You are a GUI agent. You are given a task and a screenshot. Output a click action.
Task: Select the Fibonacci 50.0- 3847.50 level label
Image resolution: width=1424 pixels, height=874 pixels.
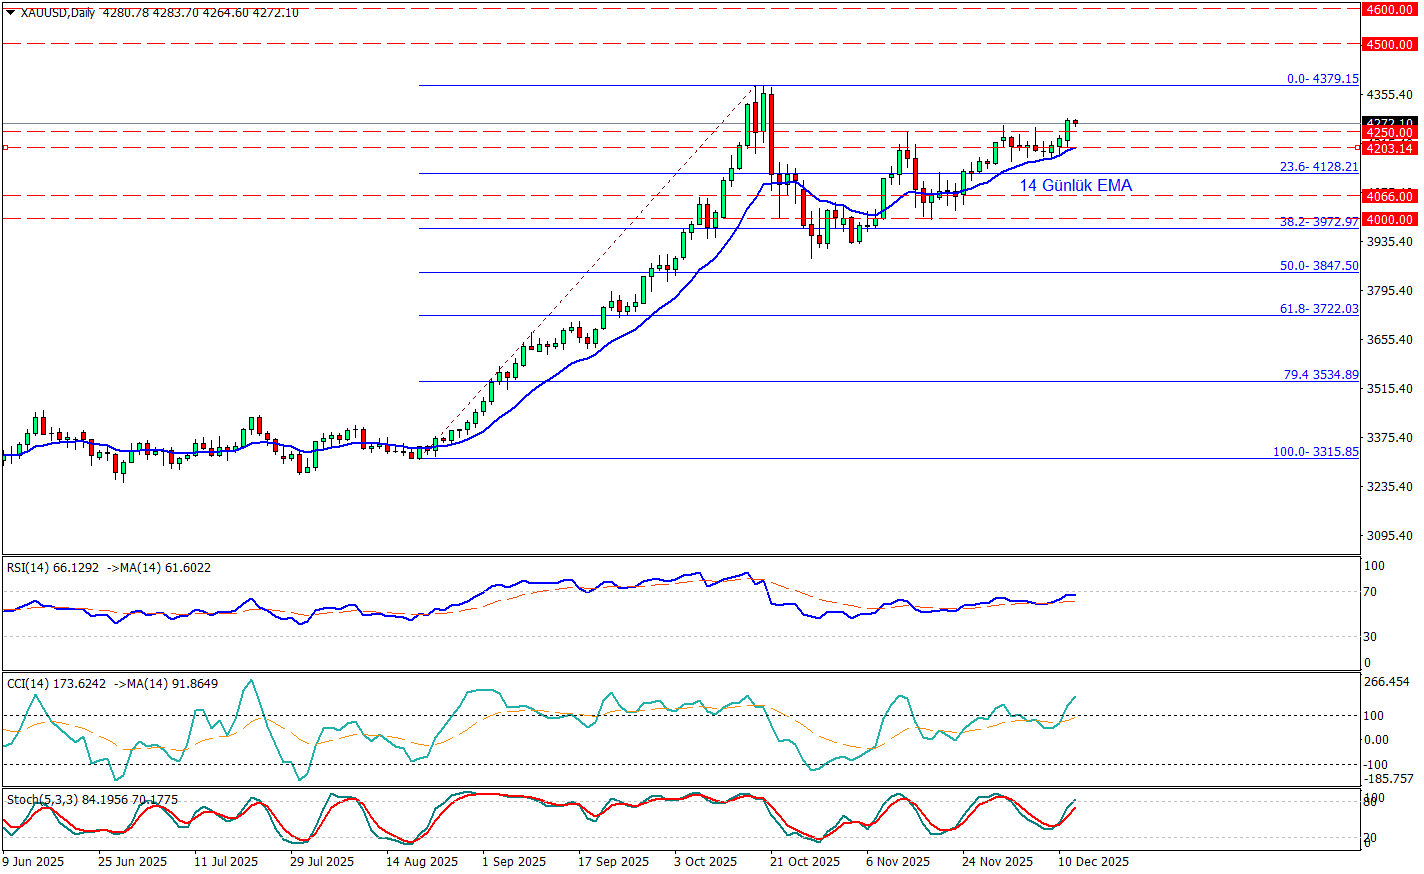coord(1319,266)
